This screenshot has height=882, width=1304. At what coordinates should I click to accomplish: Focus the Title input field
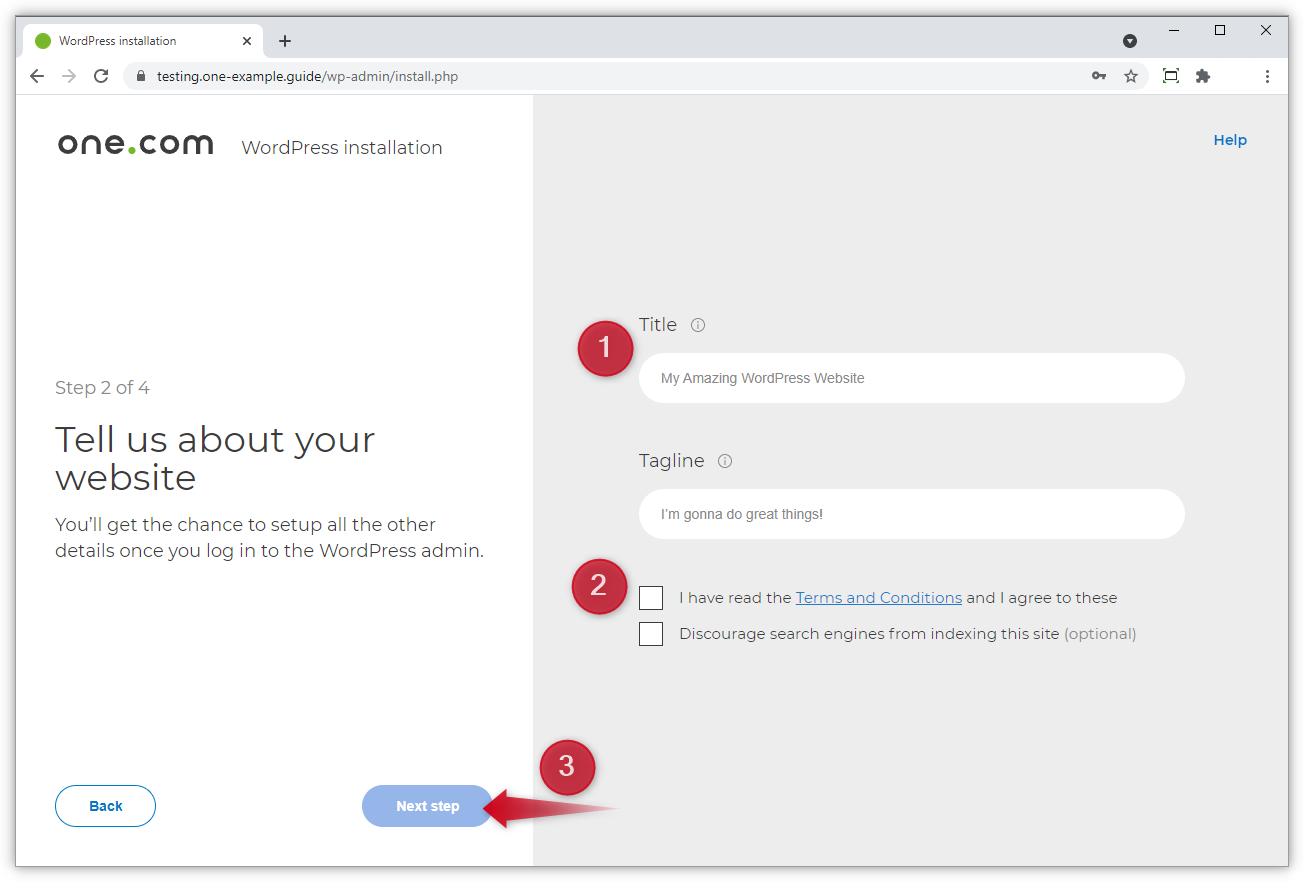(x=912, y=378)
